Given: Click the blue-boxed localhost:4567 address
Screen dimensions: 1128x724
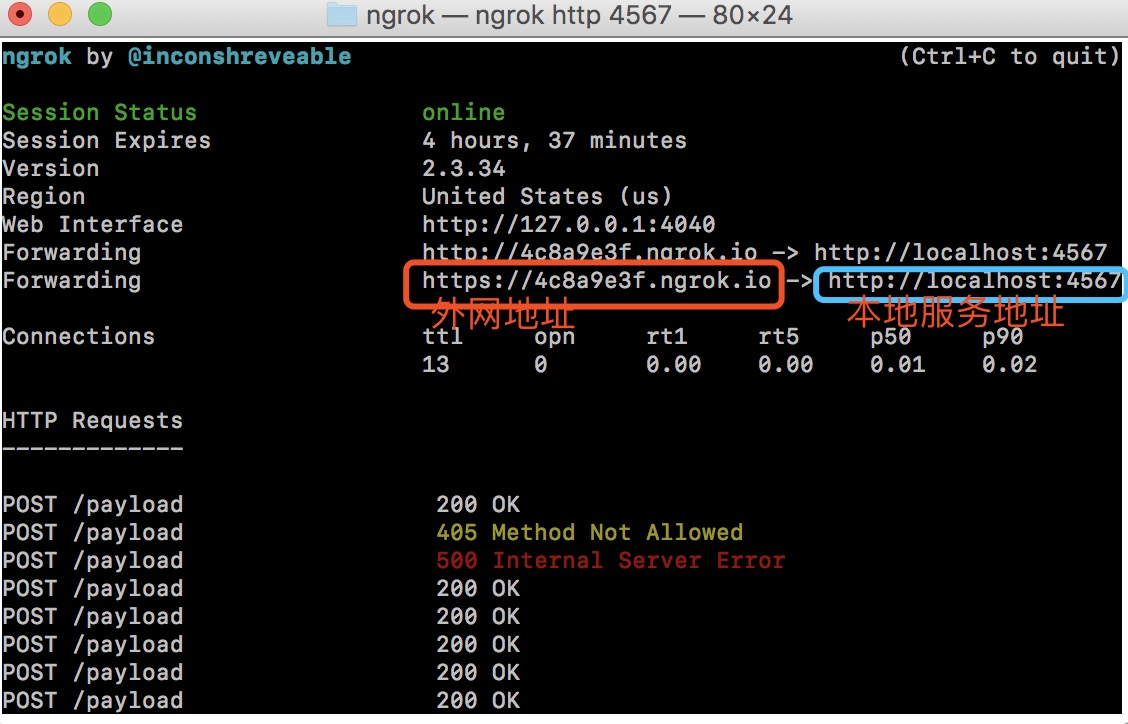Looking at the screenshot, I should pyautogui.click(x=974, y=281).
